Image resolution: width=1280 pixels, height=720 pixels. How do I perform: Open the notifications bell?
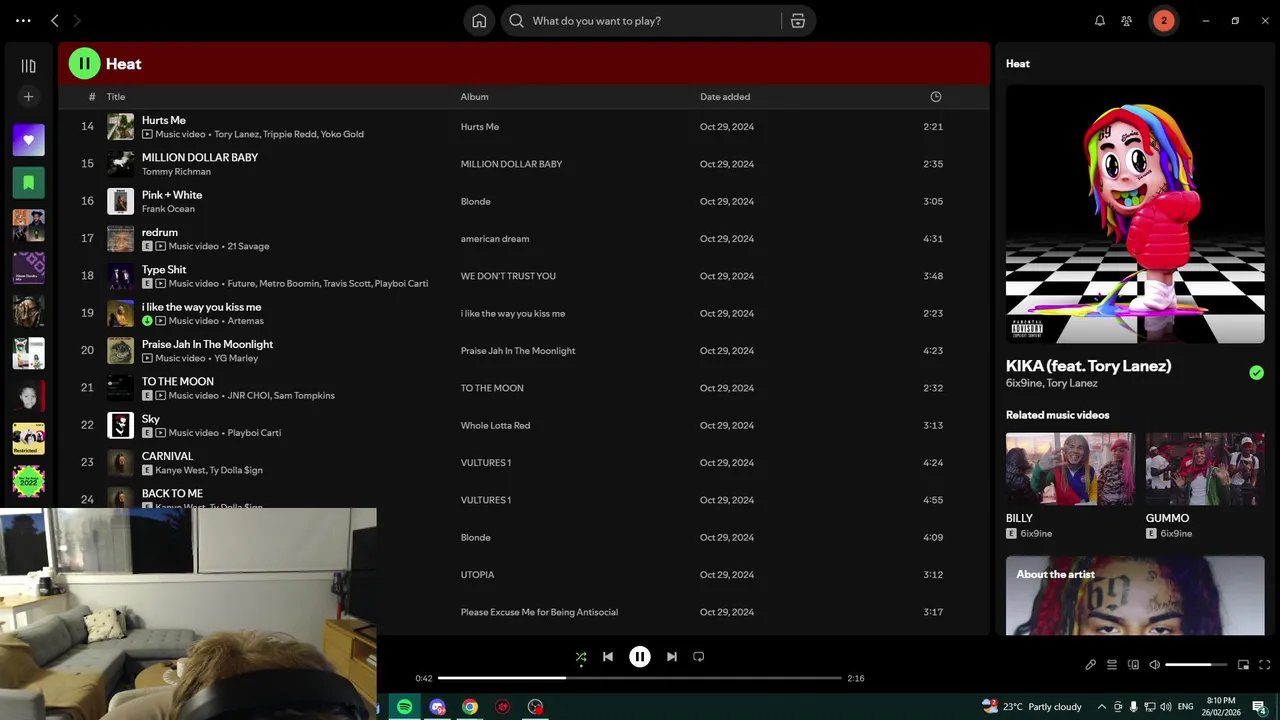click(1100, 21)
